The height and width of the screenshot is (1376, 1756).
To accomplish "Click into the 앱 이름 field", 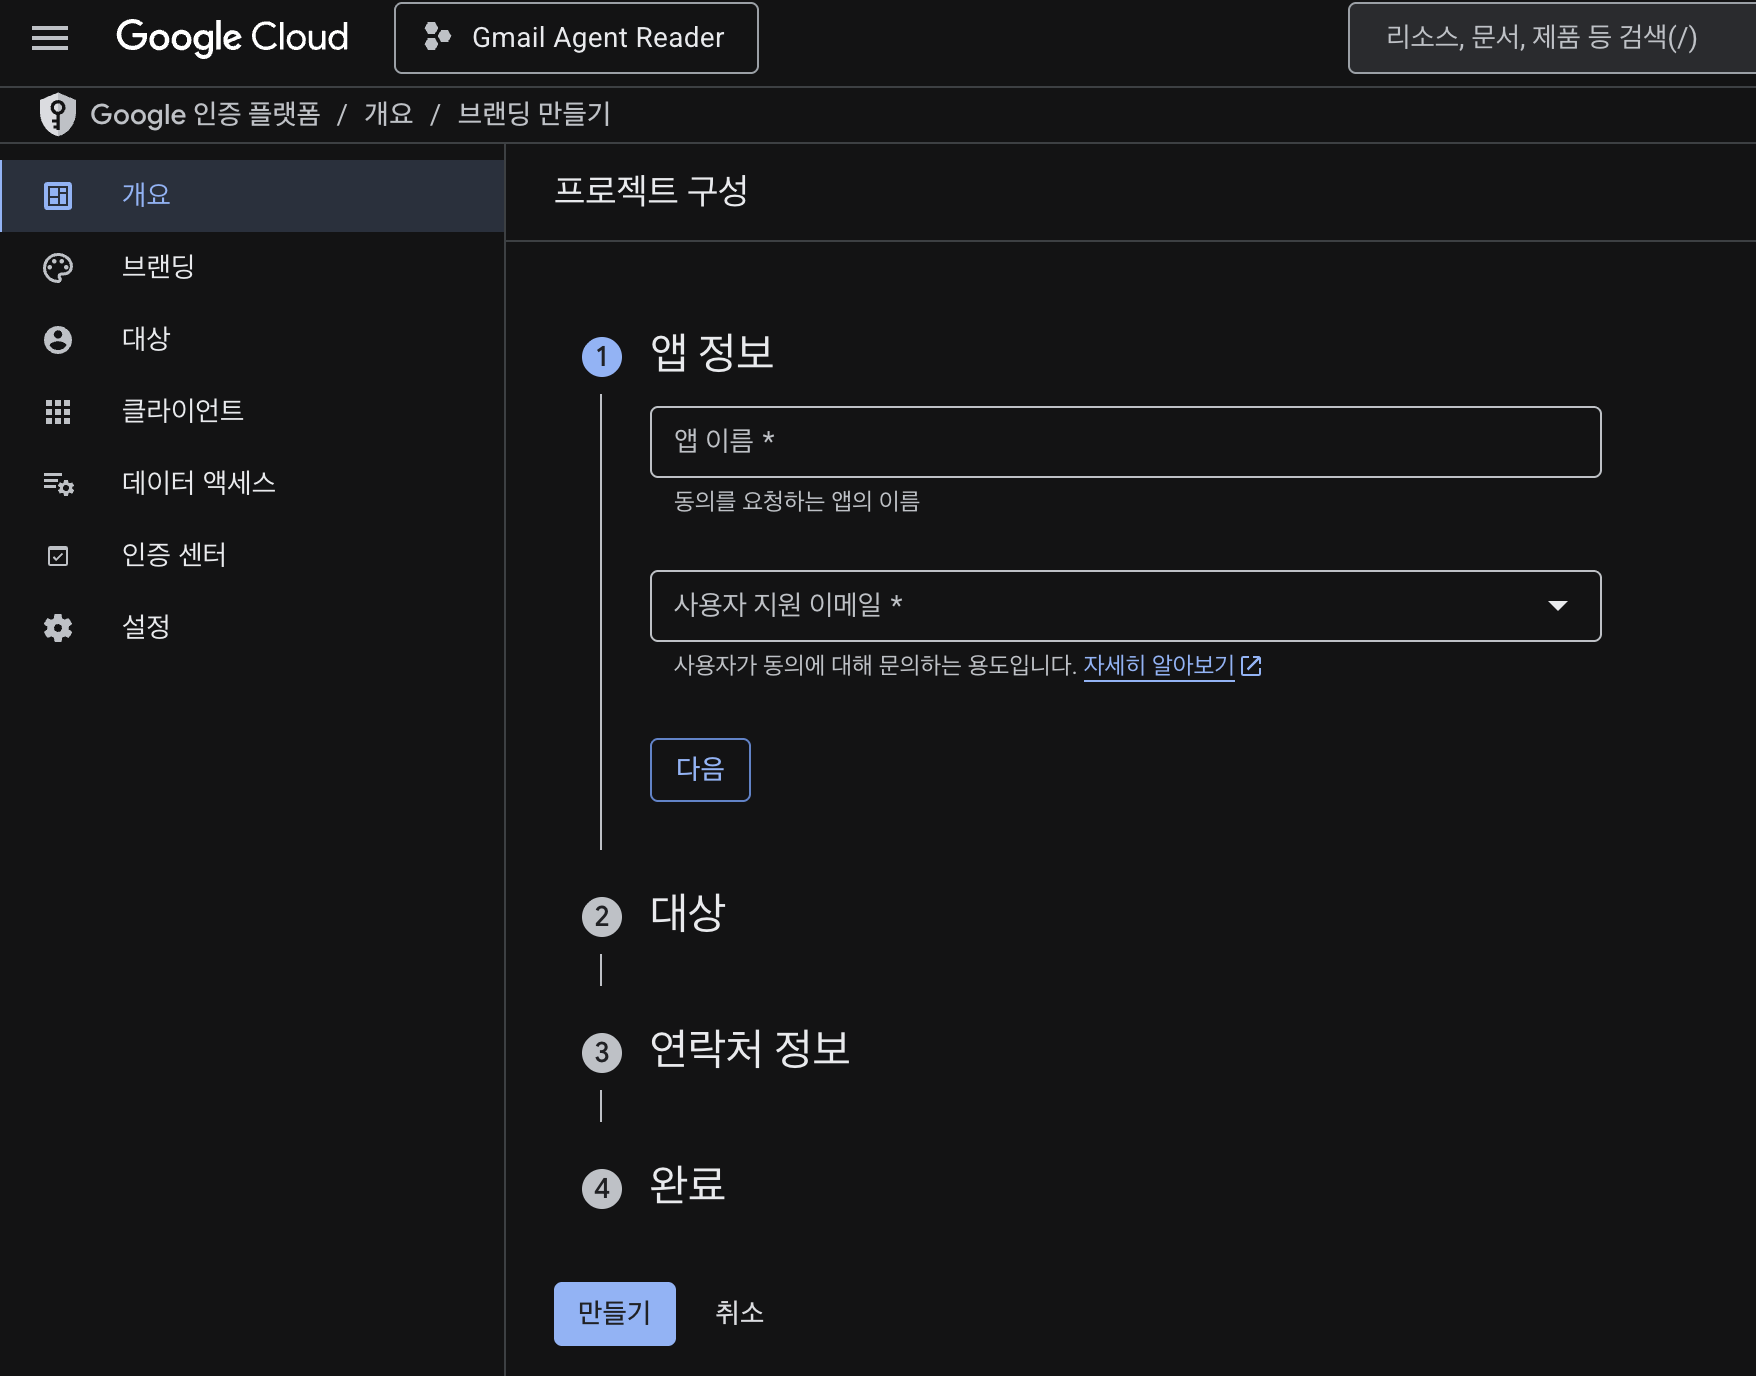I will [x=1125, y=442].
